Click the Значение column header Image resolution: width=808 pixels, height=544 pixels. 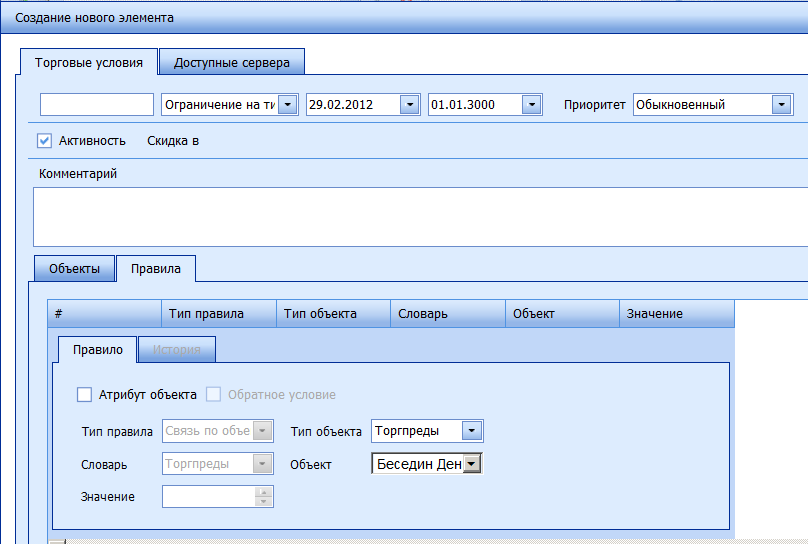(676, 314)
